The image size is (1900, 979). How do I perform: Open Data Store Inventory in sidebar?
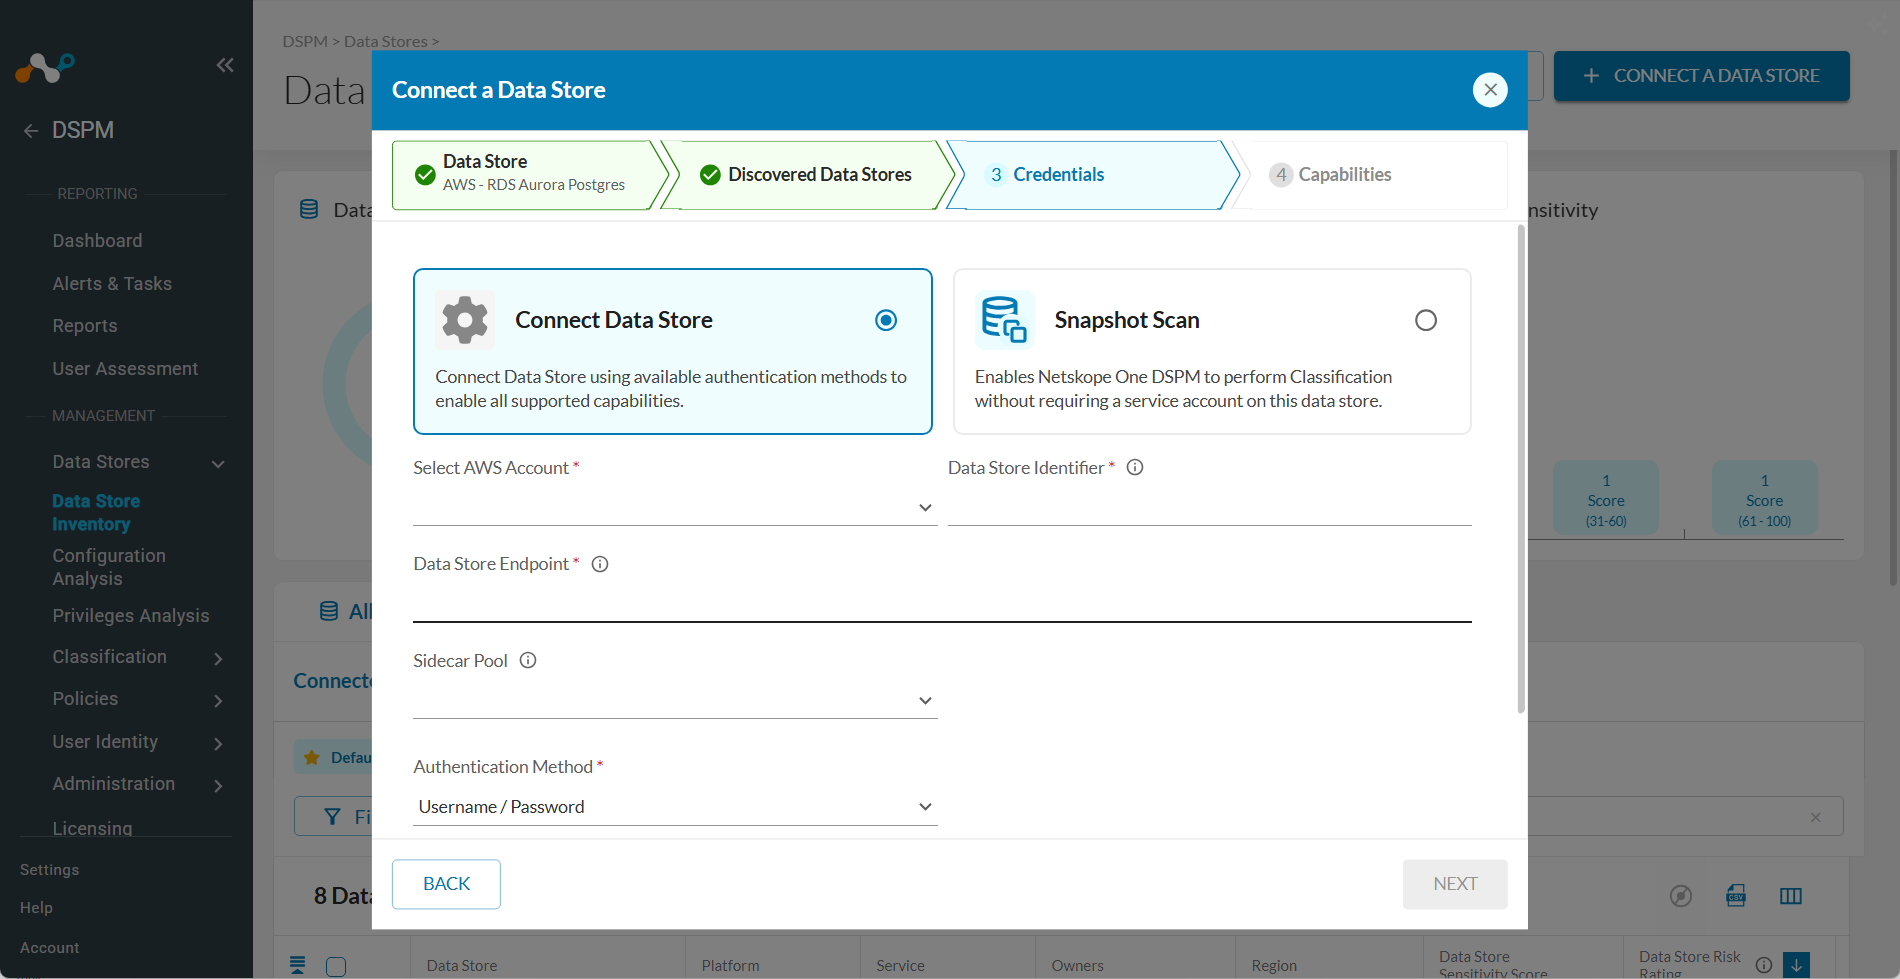pyautogui.click(x=96, y=512)
